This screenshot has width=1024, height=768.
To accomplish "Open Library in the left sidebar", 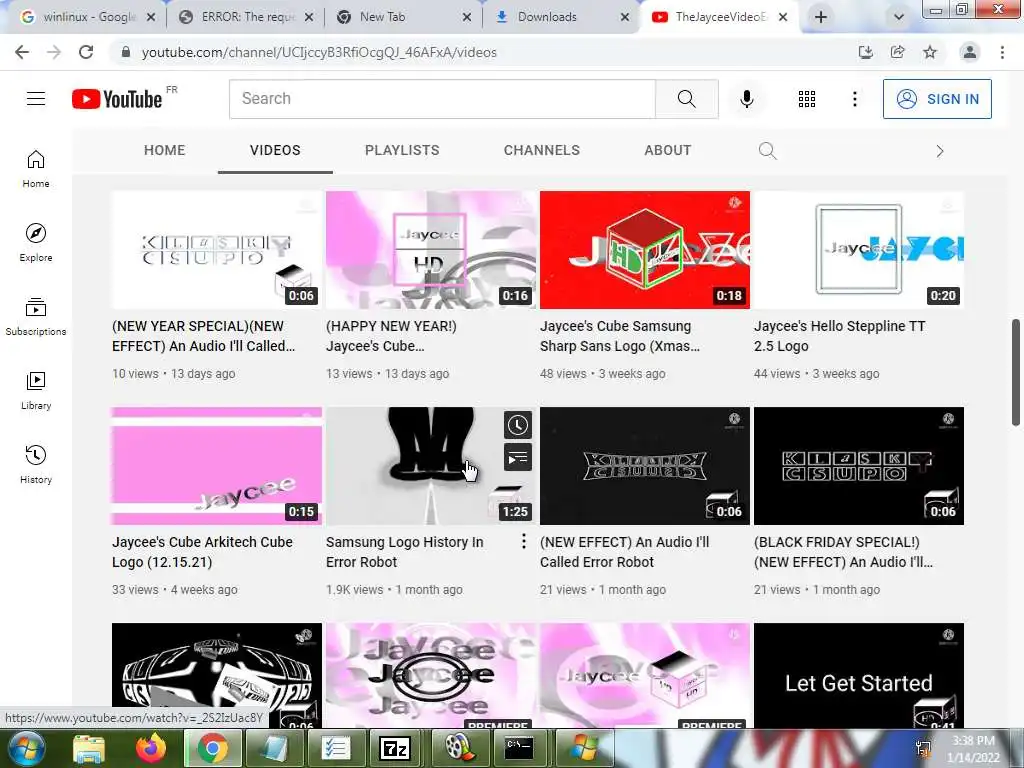I will coord(36,391).
